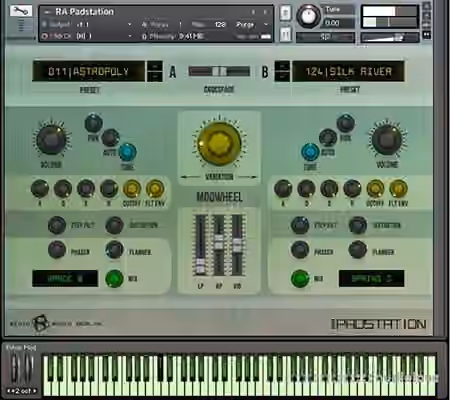Click layer B Step Flt knob
This screenshot has width=450, height=400.
(300, 225)
